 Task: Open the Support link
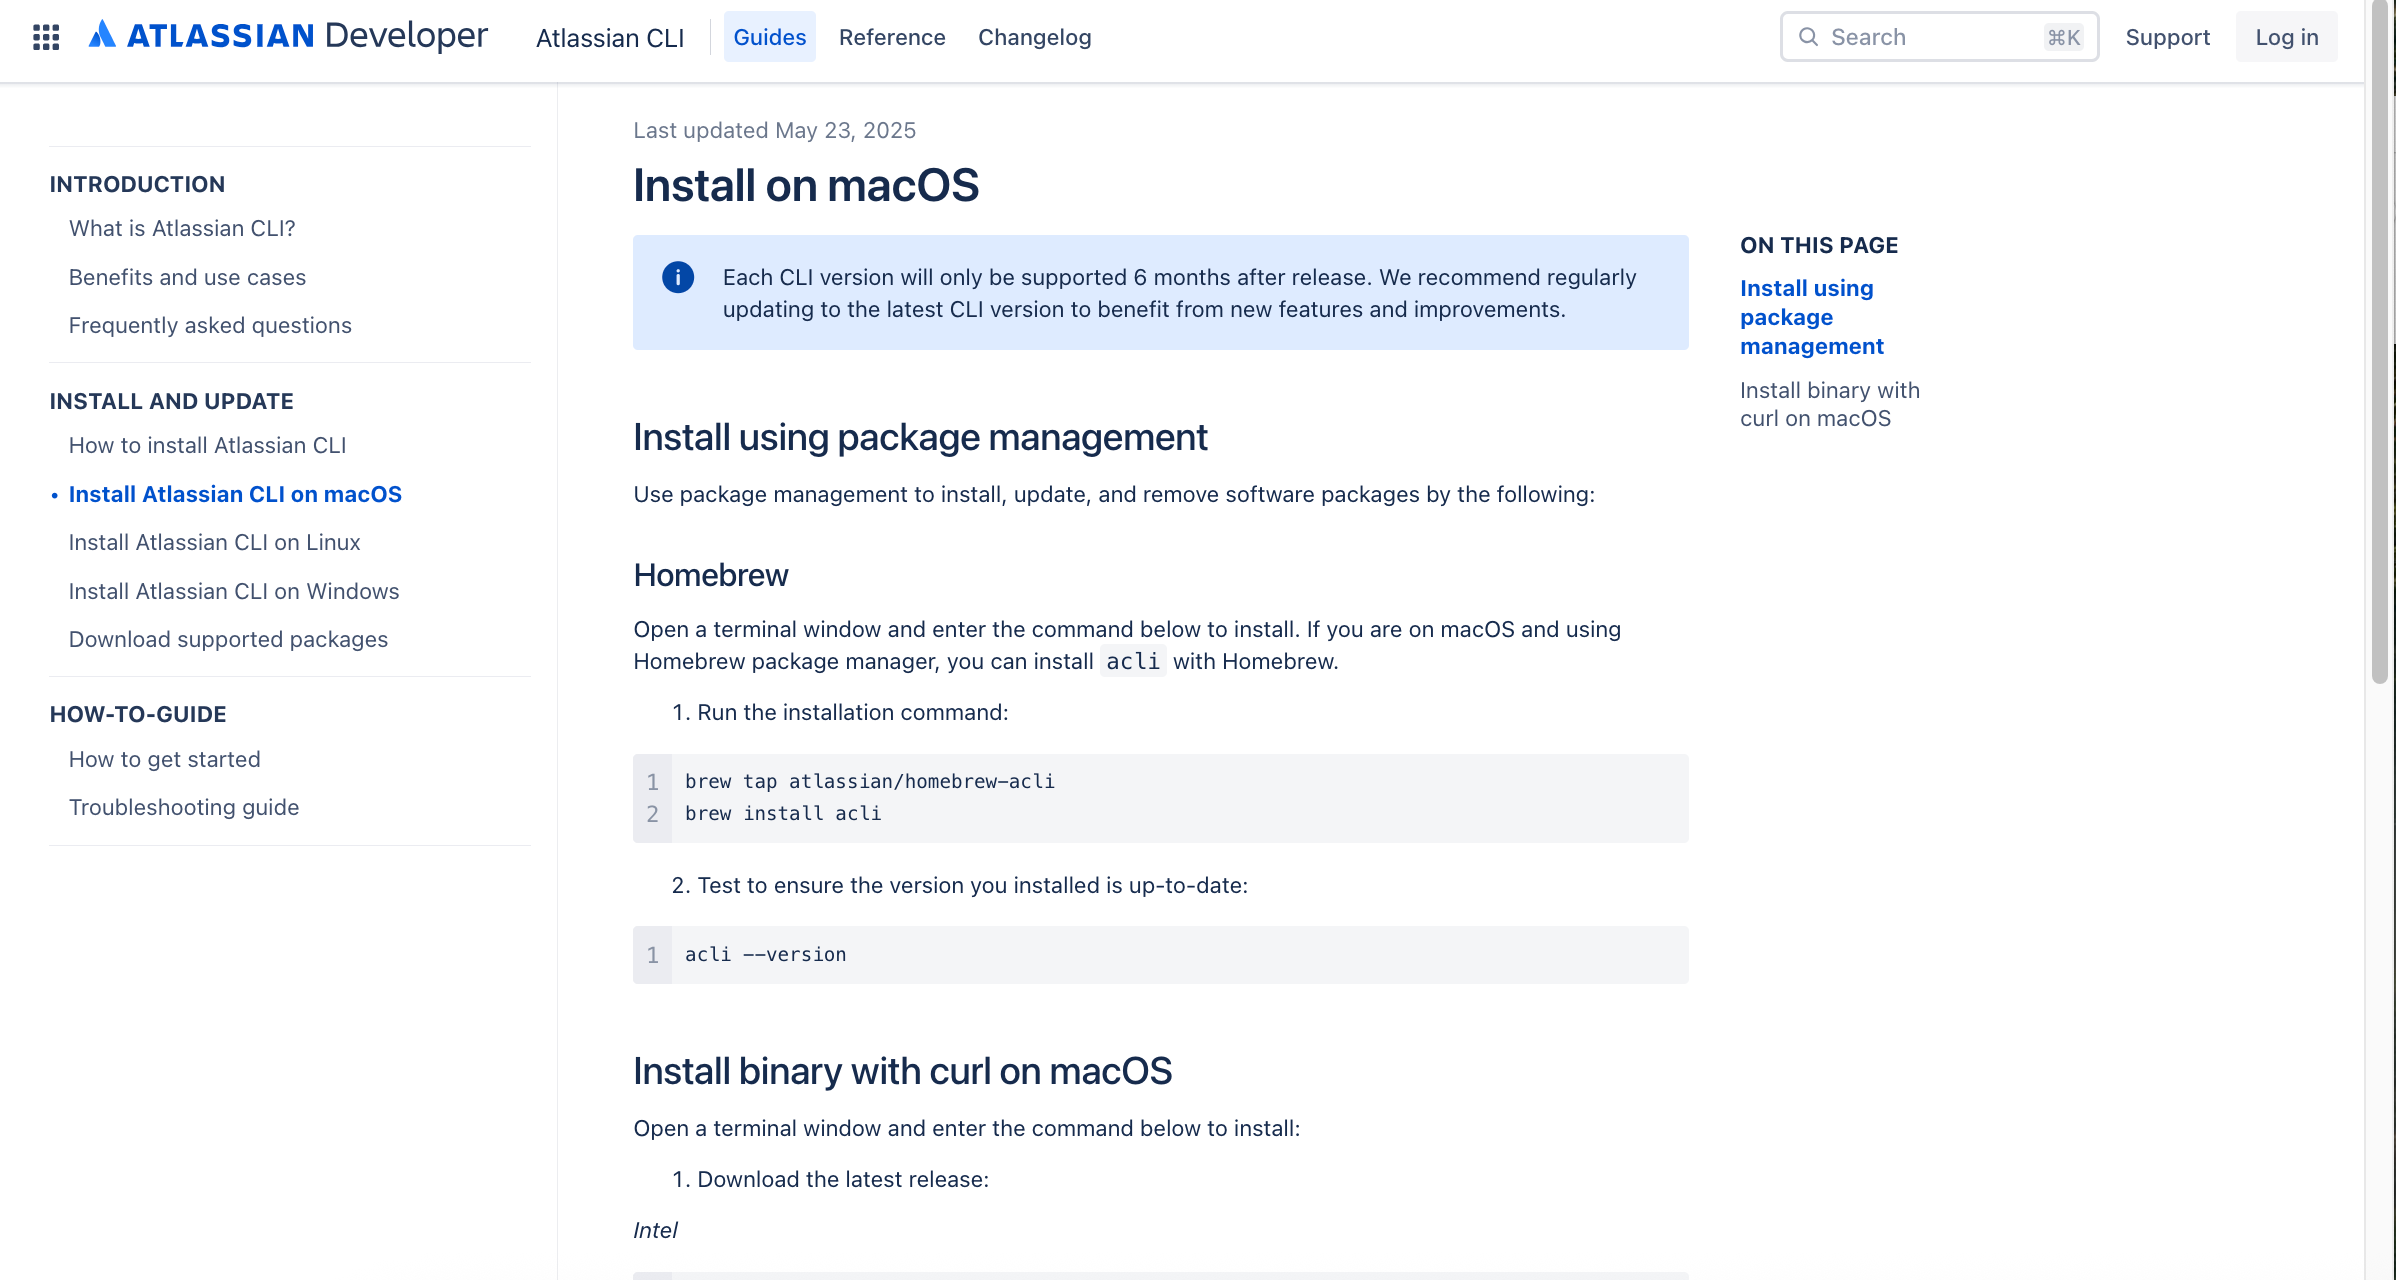[2167, 37]
